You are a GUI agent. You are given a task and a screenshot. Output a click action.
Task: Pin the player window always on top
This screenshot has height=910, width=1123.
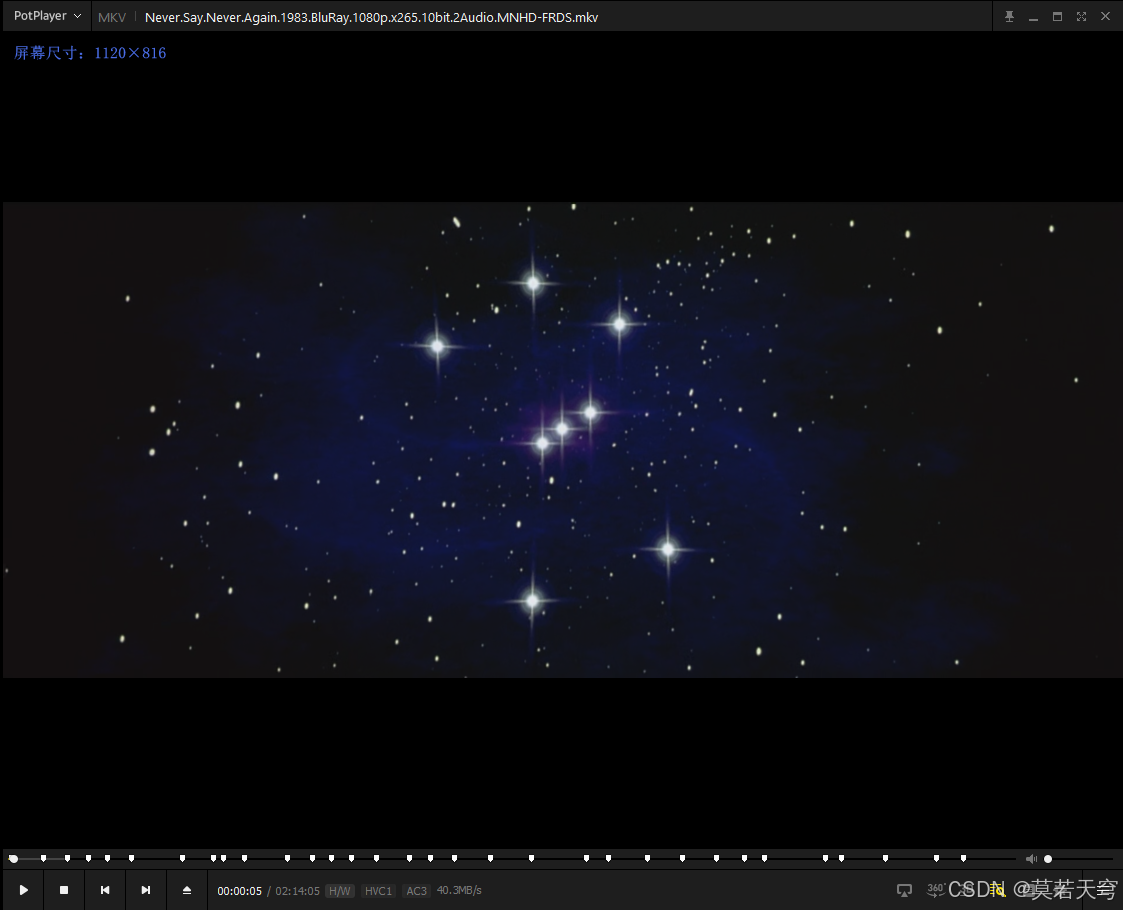(x=1009, y=16)
